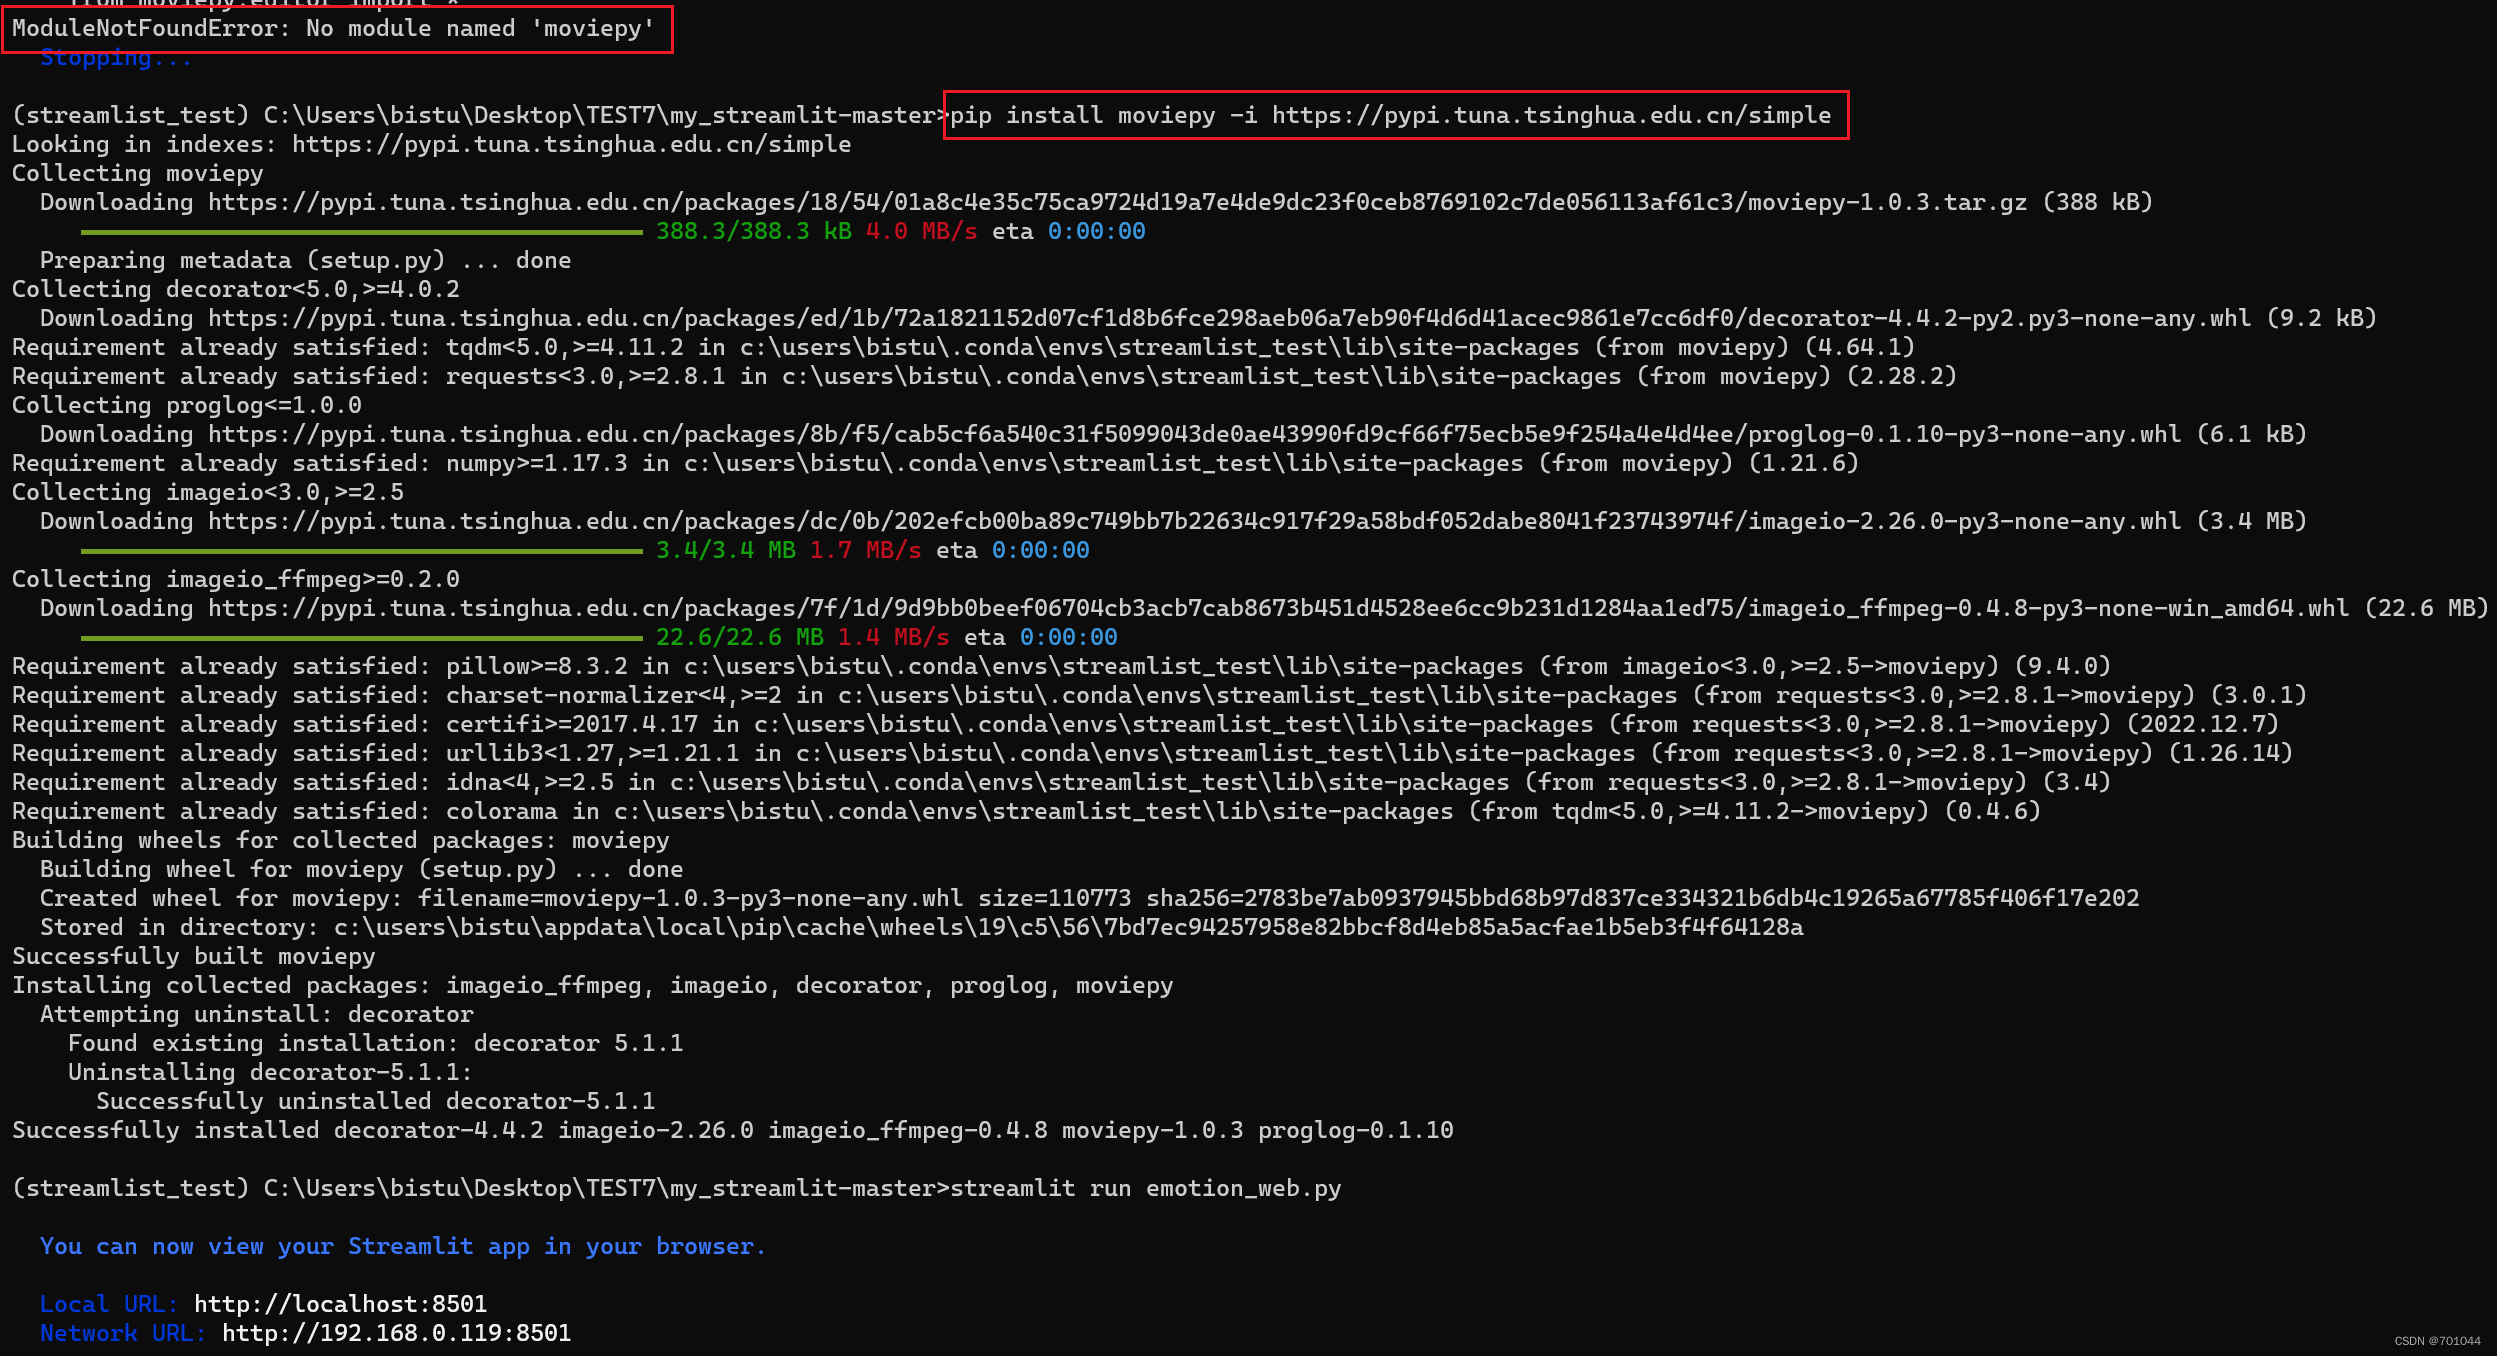The image size is (2497, 1356).
Task: Click the blue 'Stopping...' text
Action: [x=115, y=58]
